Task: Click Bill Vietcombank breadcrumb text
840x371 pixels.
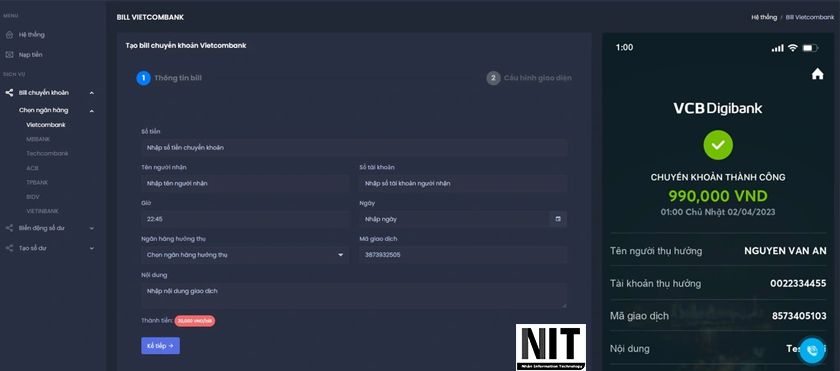Action: pos(810,17)
